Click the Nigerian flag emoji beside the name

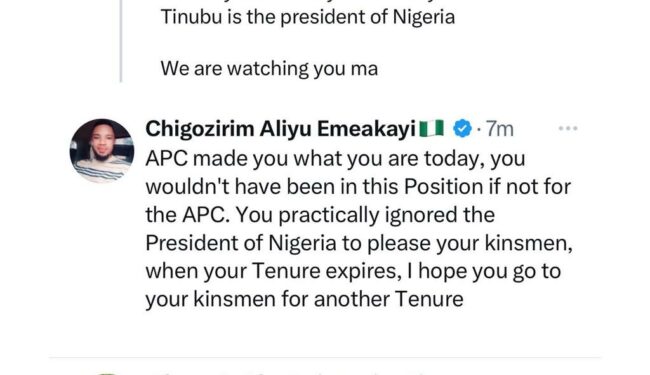(x=432, y=128)
